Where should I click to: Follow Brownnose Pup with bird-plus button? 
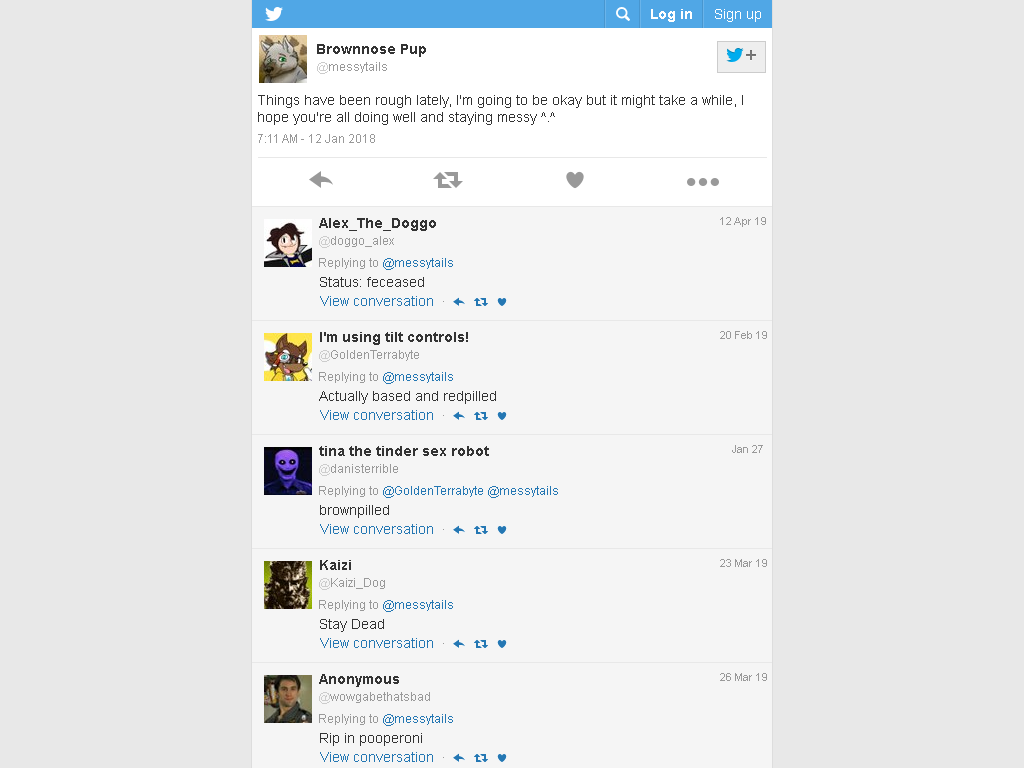741,56
